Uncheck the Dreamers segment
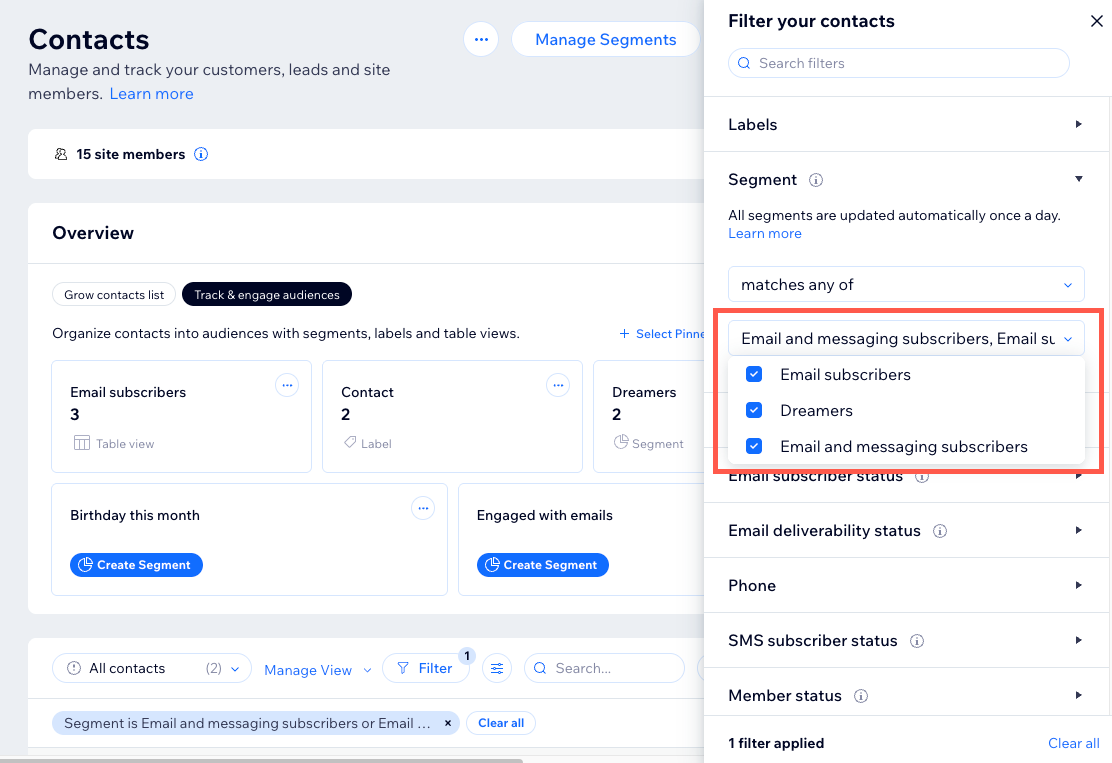The width and height of the screenshot is (1112, 763). click(754, 410)
